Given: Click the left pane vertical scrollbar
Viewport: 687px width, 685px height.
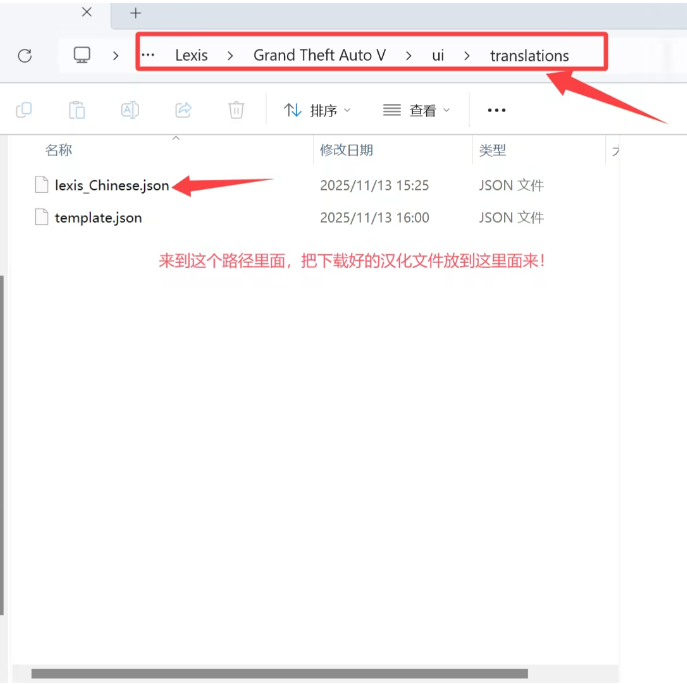Looking at the screenshot, I should pyautogui.click(x=2, y=445).
